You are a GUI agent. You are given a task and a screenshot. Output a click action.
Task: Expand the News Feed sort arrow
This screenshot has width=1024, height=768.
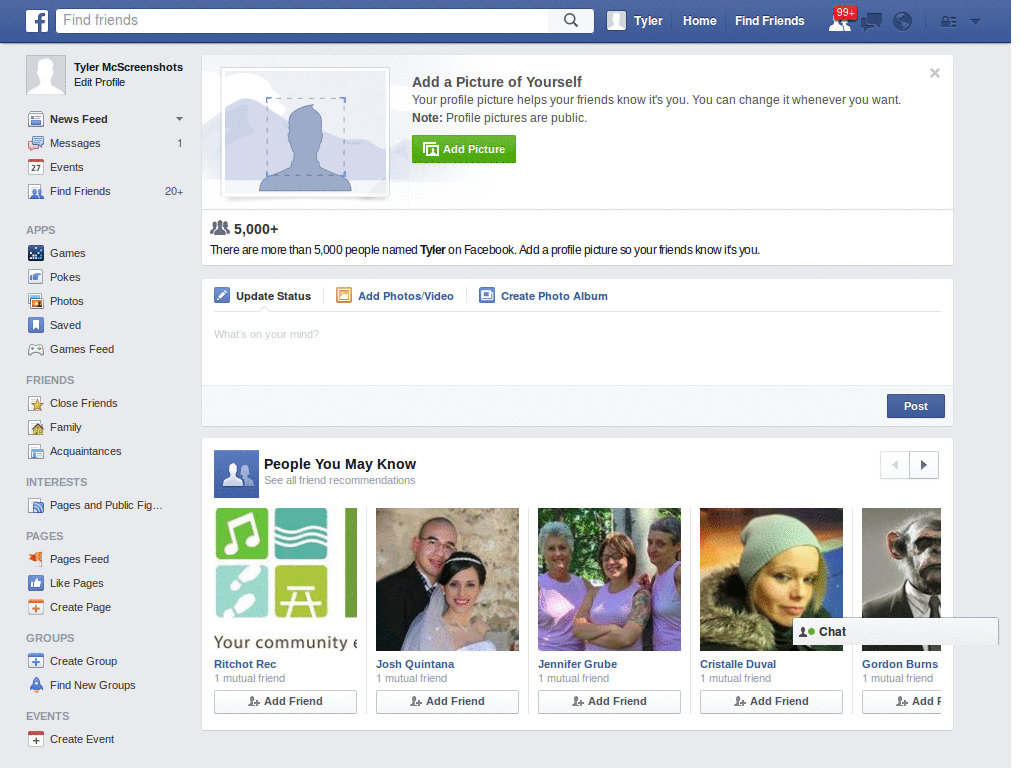click(x=179, y=119)
